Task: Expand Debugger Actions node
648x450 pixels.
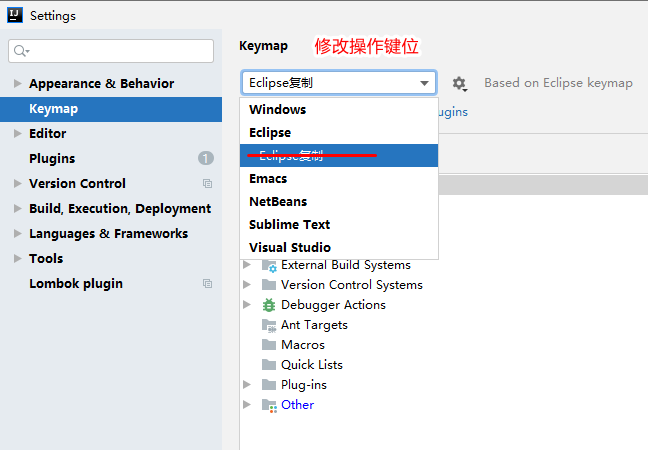Action: pyautogui.click(x=247, y=305)
